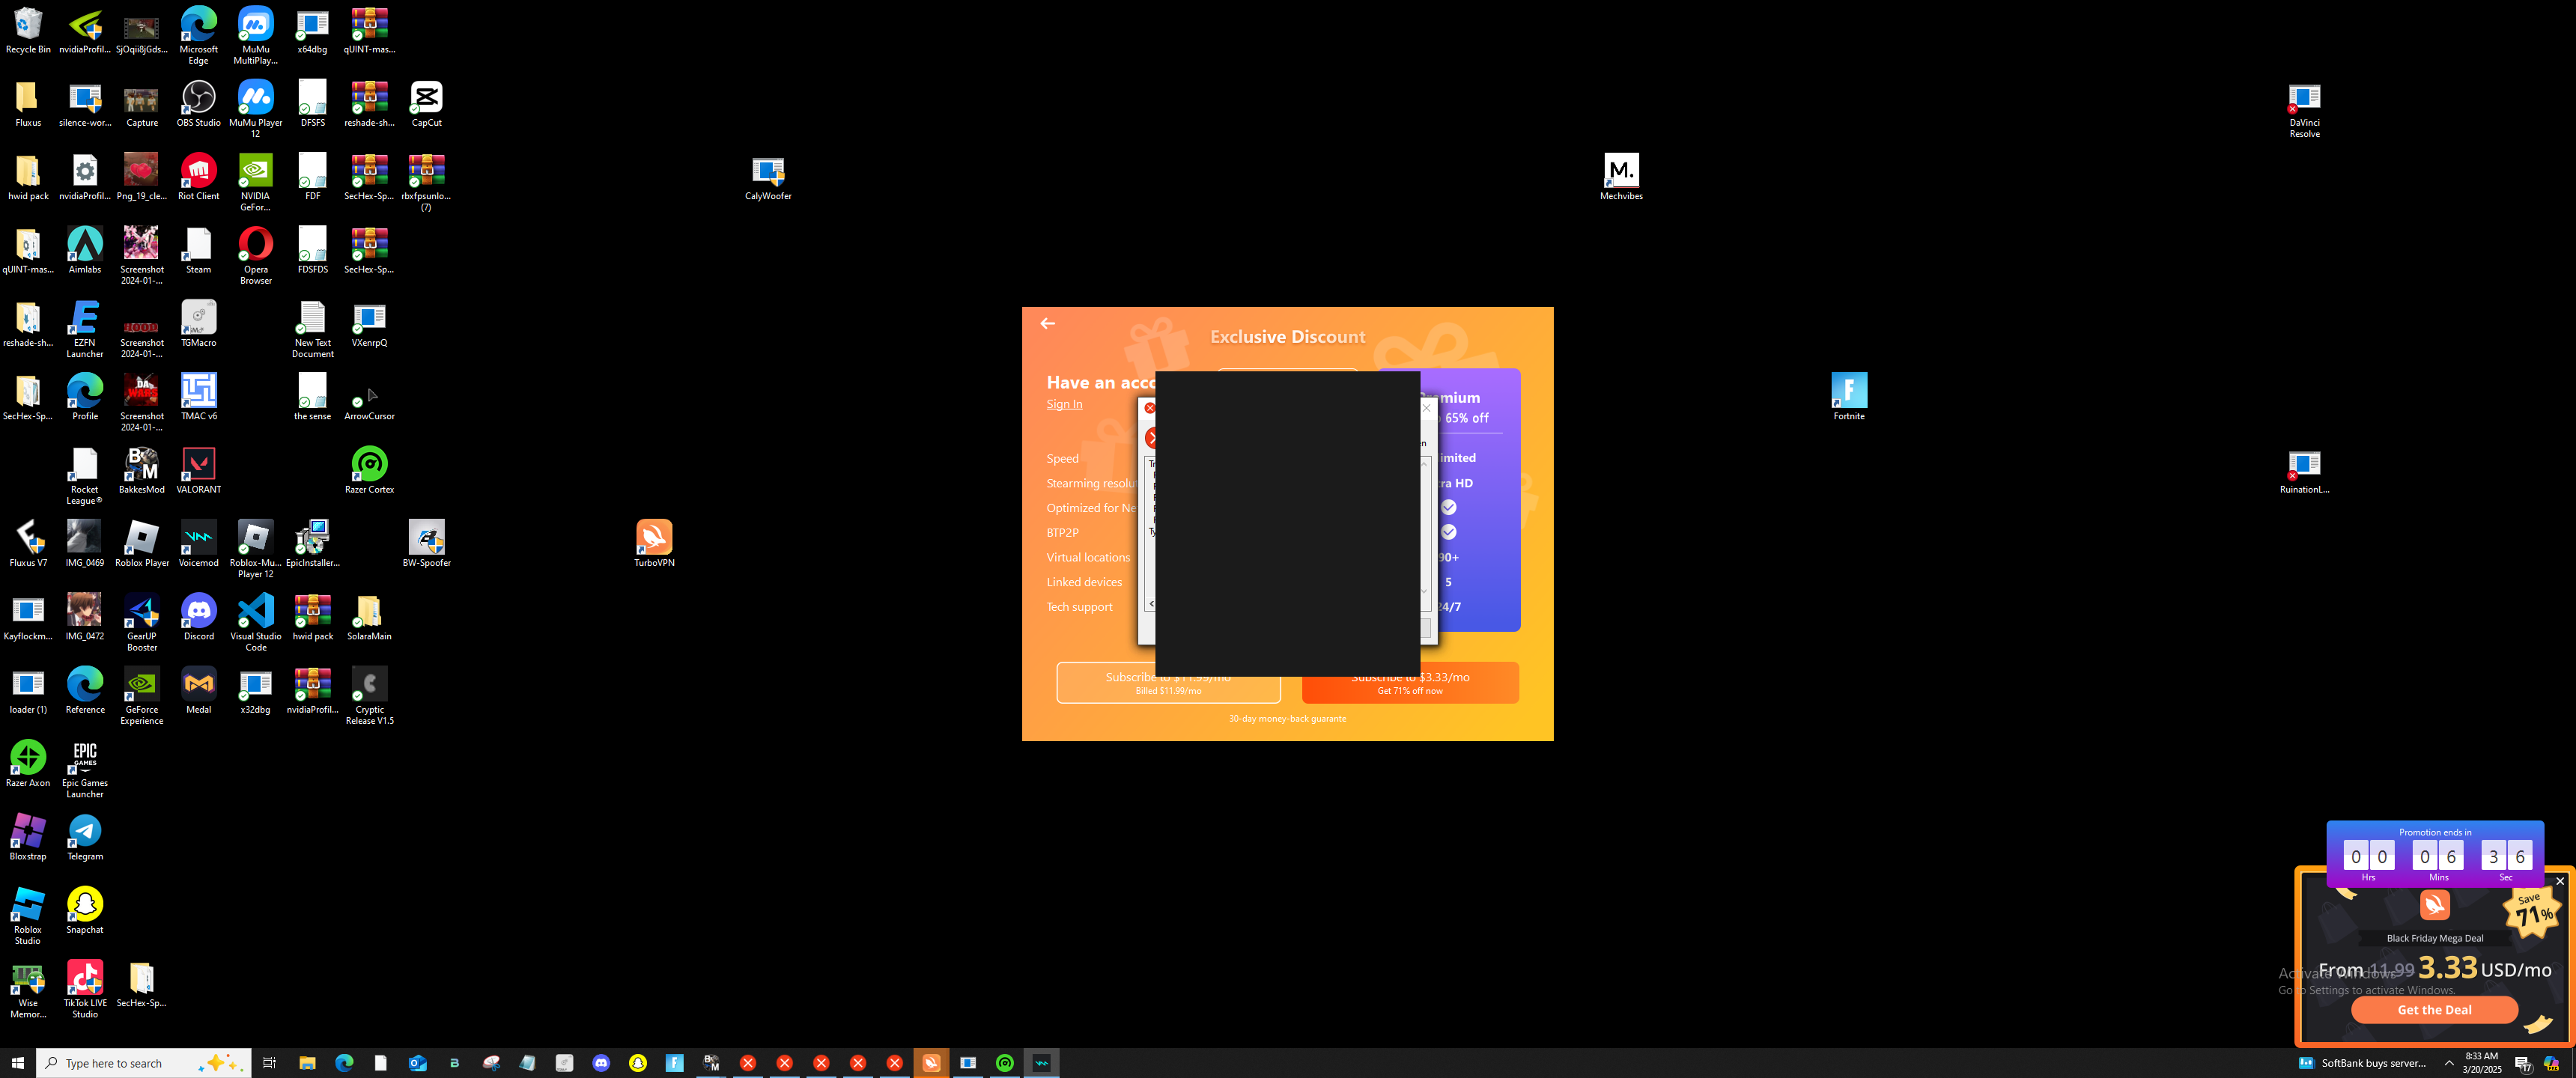Screen dimensions: 2576x1078
Task: Click Snapchat icon in the taskbar
Action: 638,1063
